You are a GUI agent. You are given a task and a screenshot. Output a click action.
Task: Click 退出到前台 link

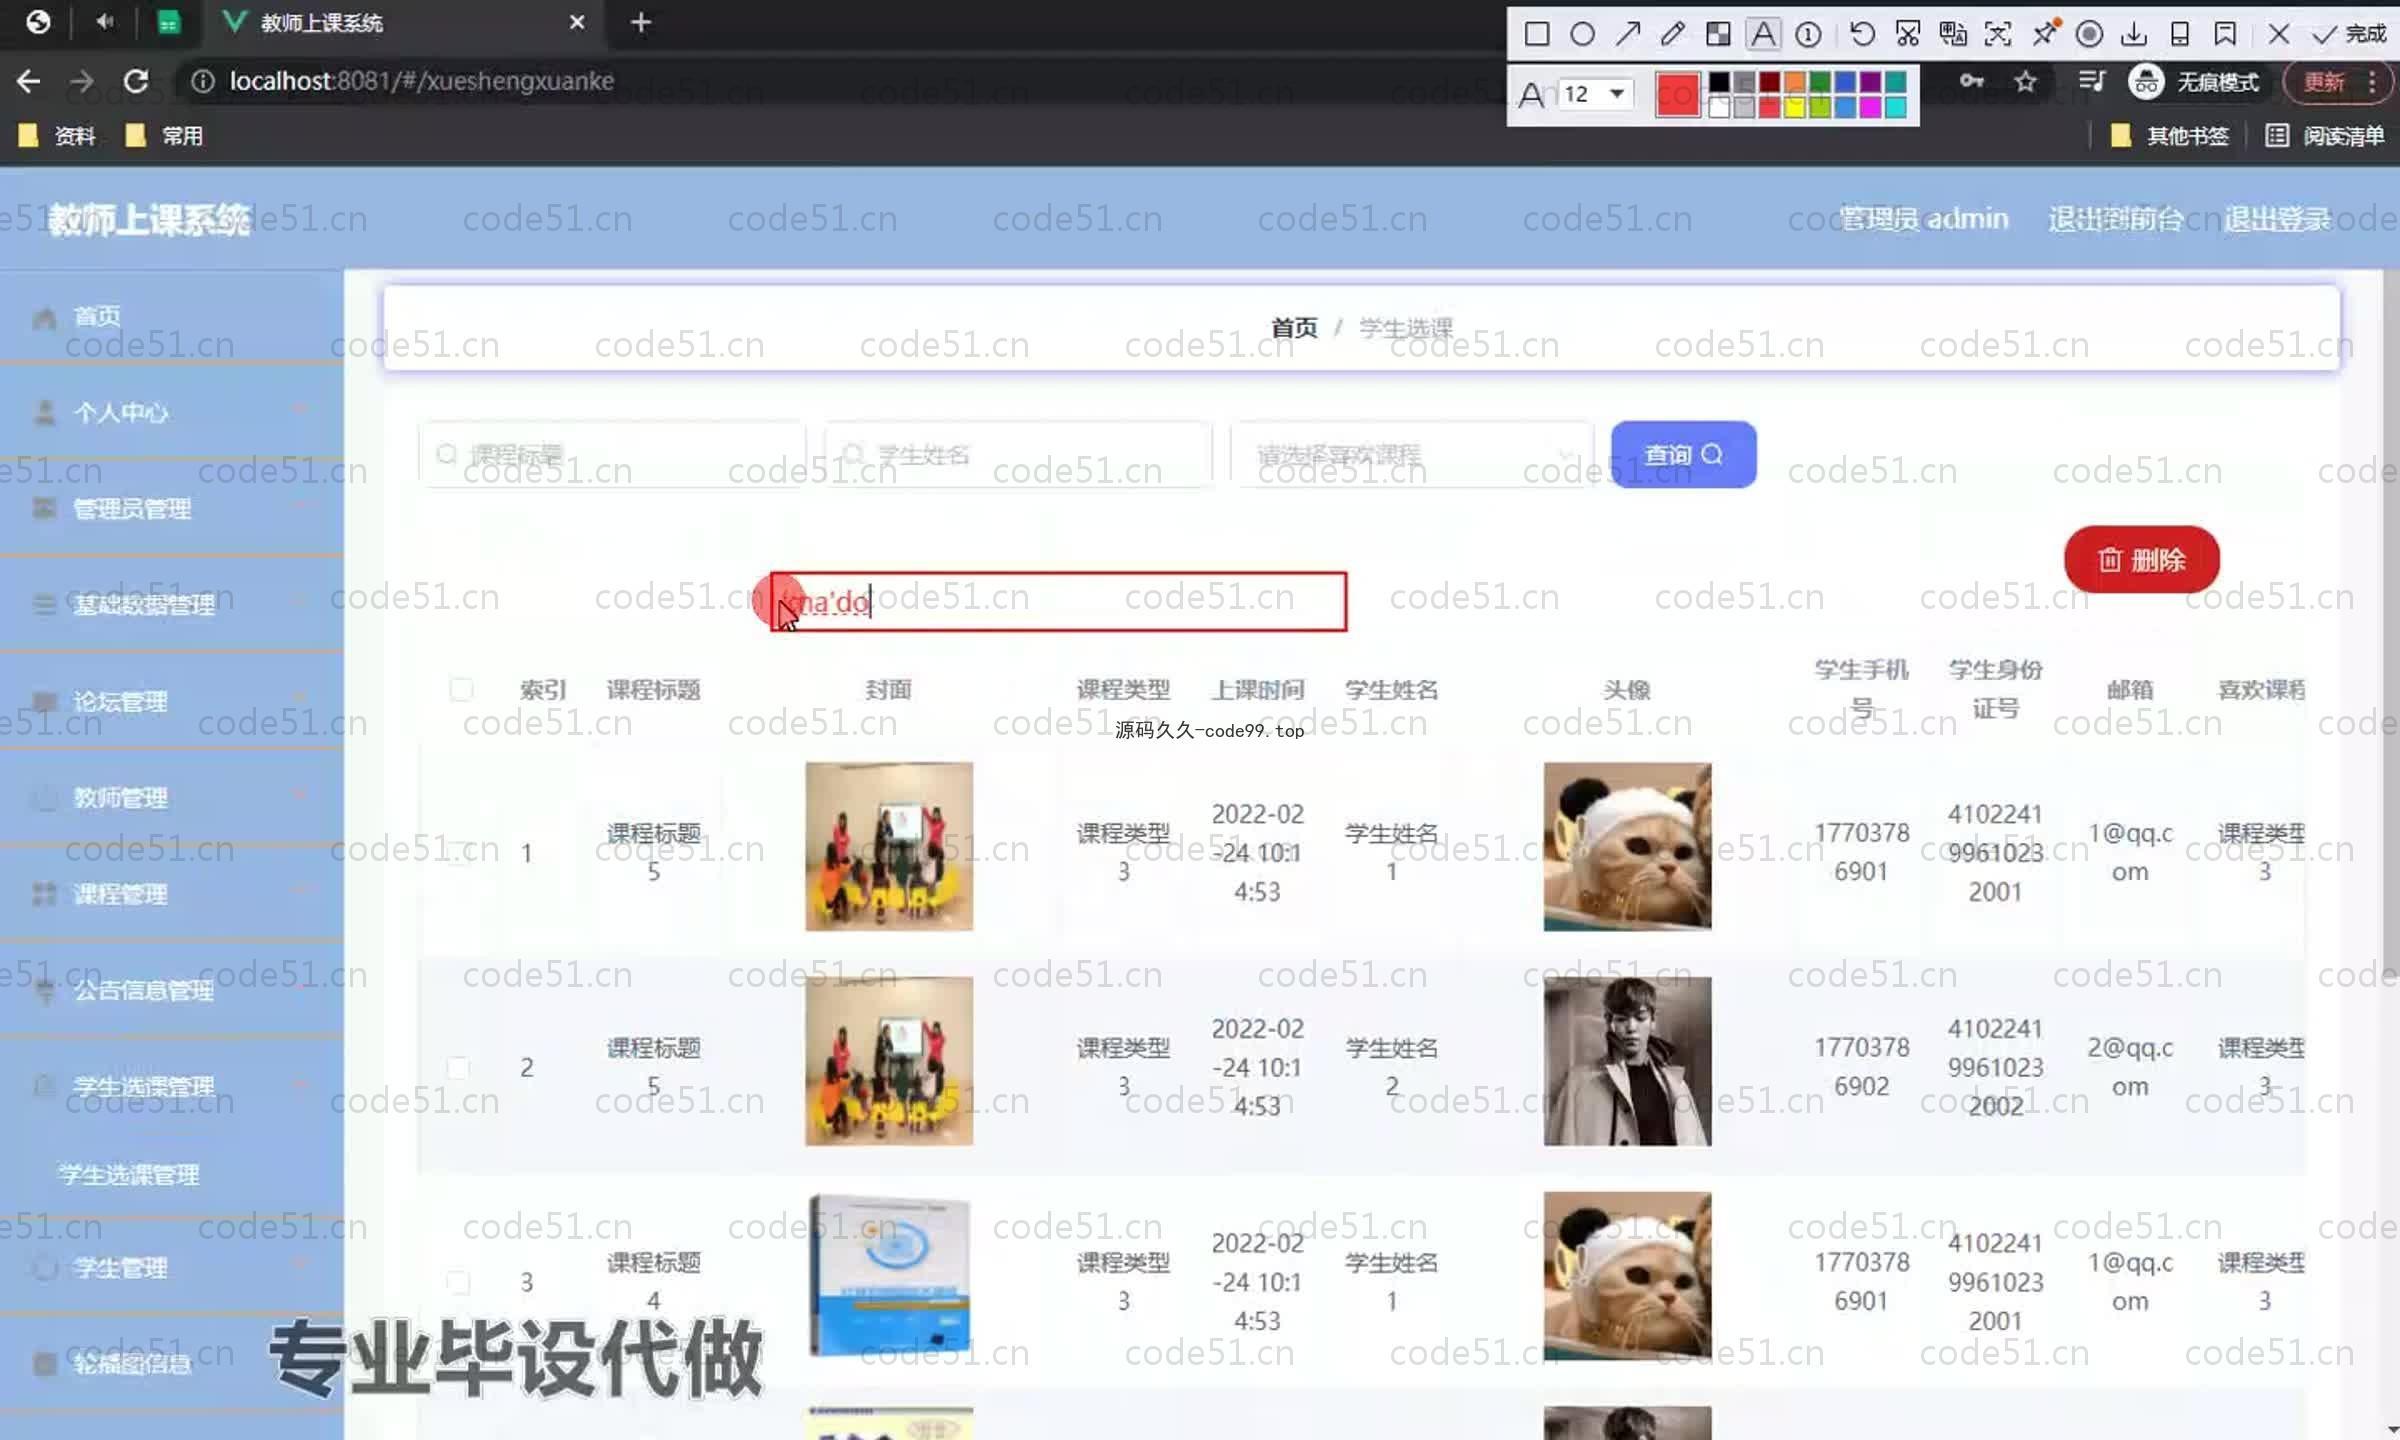click(x=2116, y=219)
